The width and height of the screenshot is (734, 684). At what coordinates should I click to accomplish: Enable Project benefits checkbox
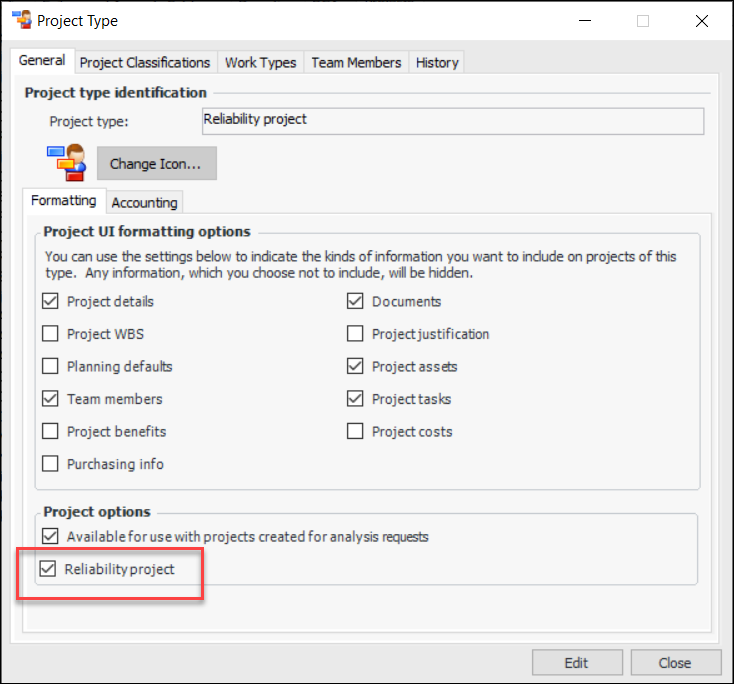coord(51,431)
